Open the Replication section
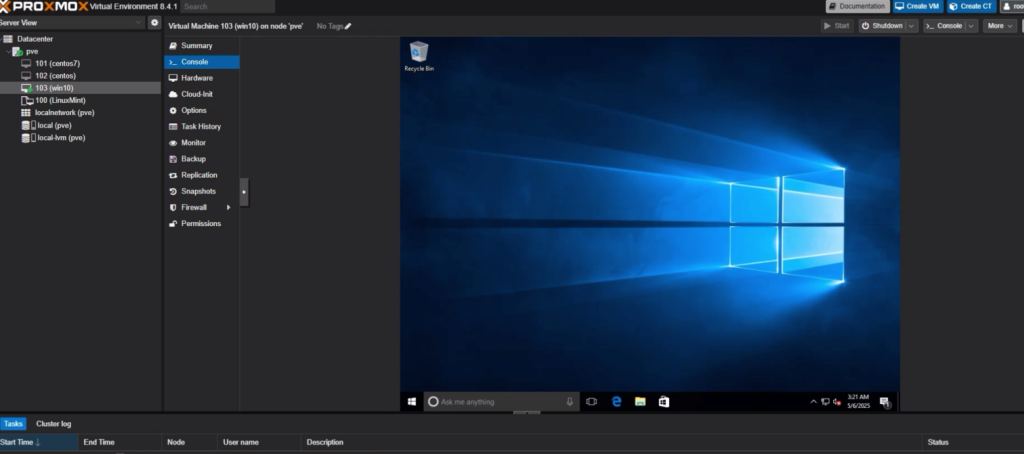 click(201, 175)
